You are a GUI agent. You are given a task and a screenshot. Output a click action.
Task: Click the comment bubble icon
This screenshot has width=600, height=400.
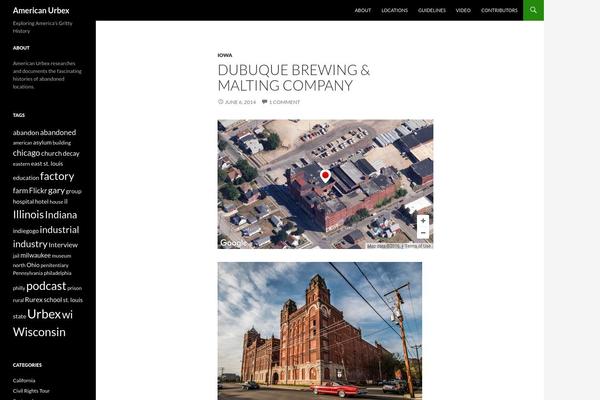264,102
